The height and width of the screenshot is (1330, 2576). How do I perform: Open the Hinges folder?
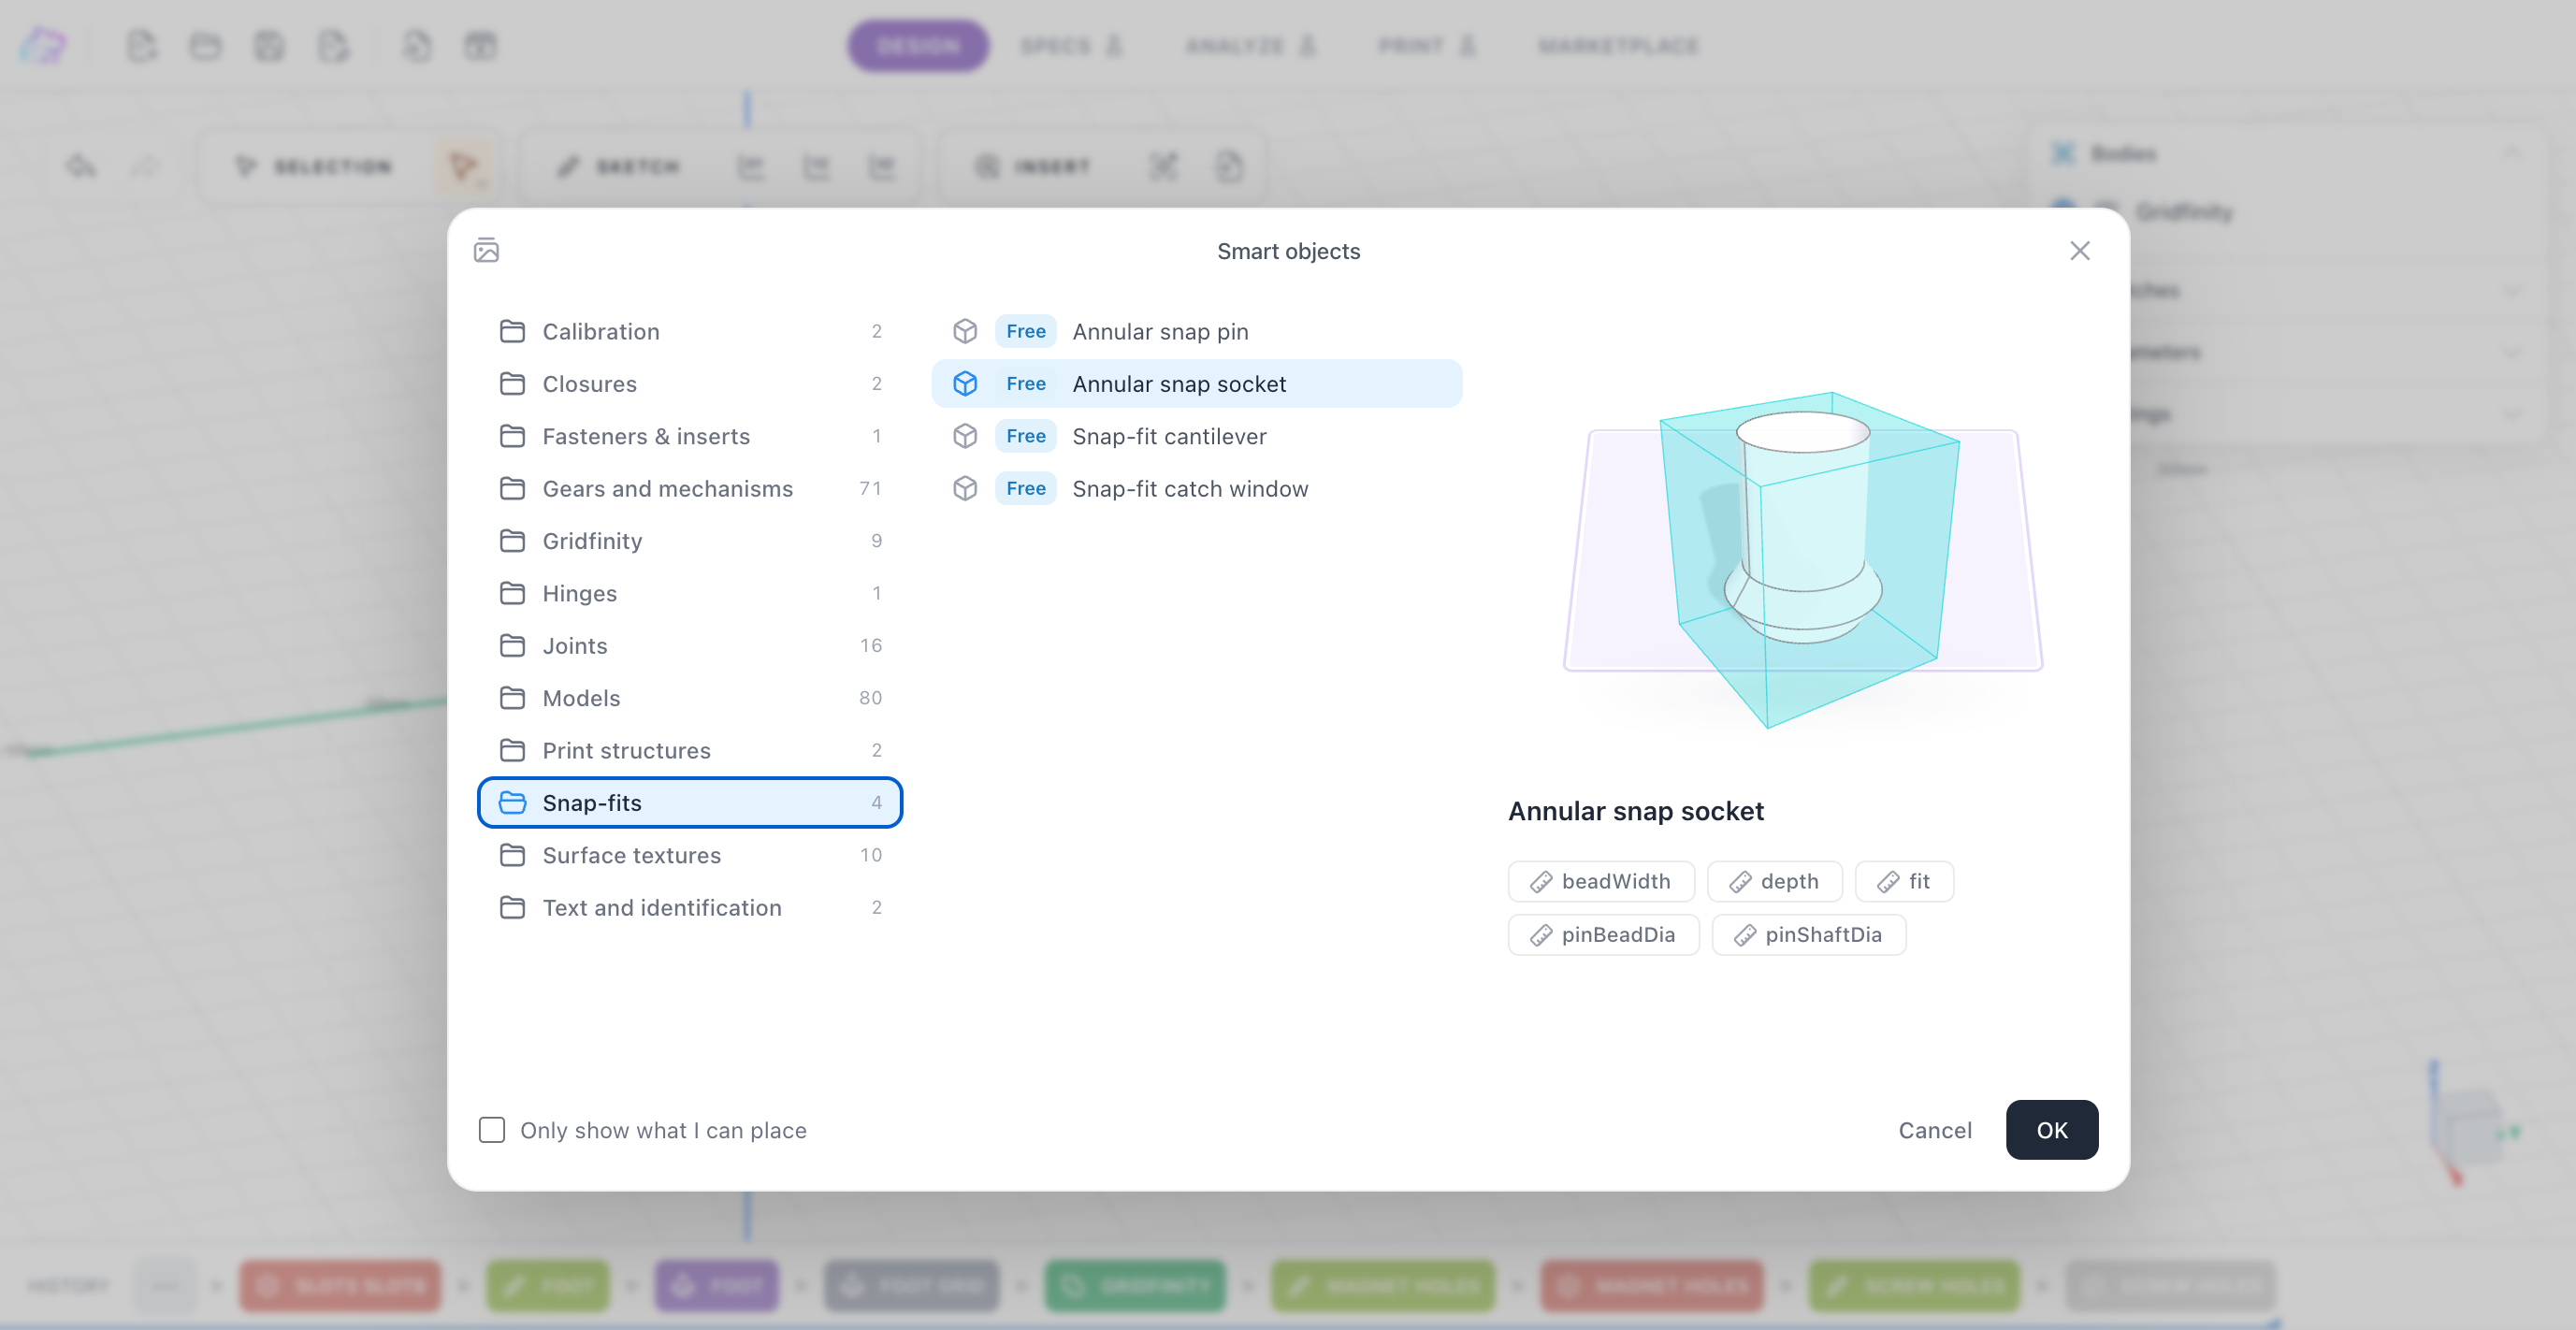point(690,593)
